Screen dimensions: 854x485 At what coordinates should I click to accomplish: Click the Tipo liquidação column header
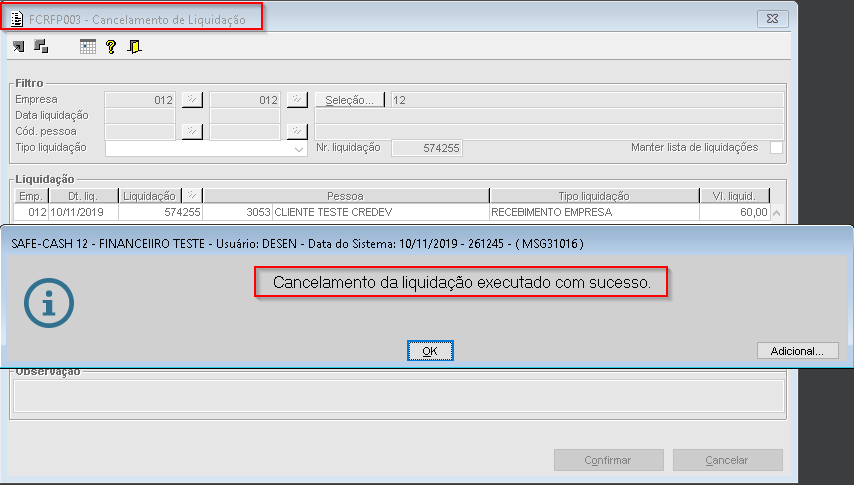[594, 196]
